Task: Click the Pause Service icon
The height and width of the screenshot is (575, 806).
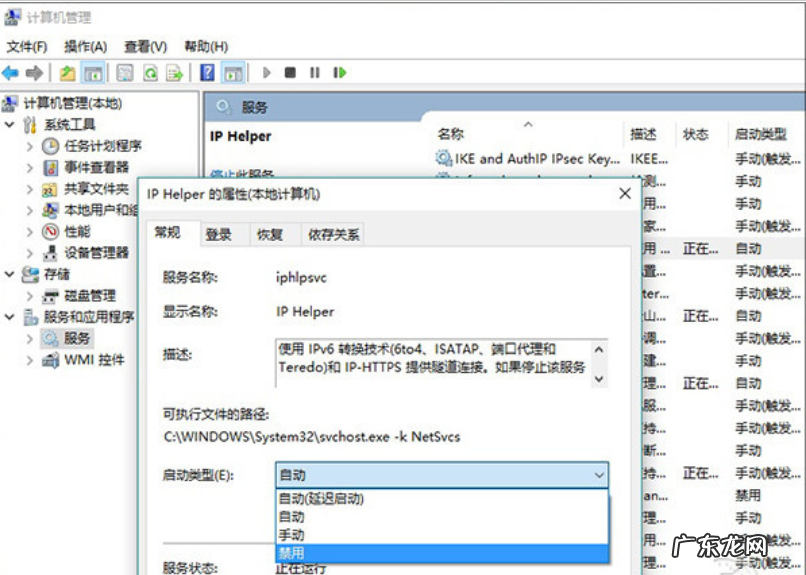Action: [x=315, y=73]
